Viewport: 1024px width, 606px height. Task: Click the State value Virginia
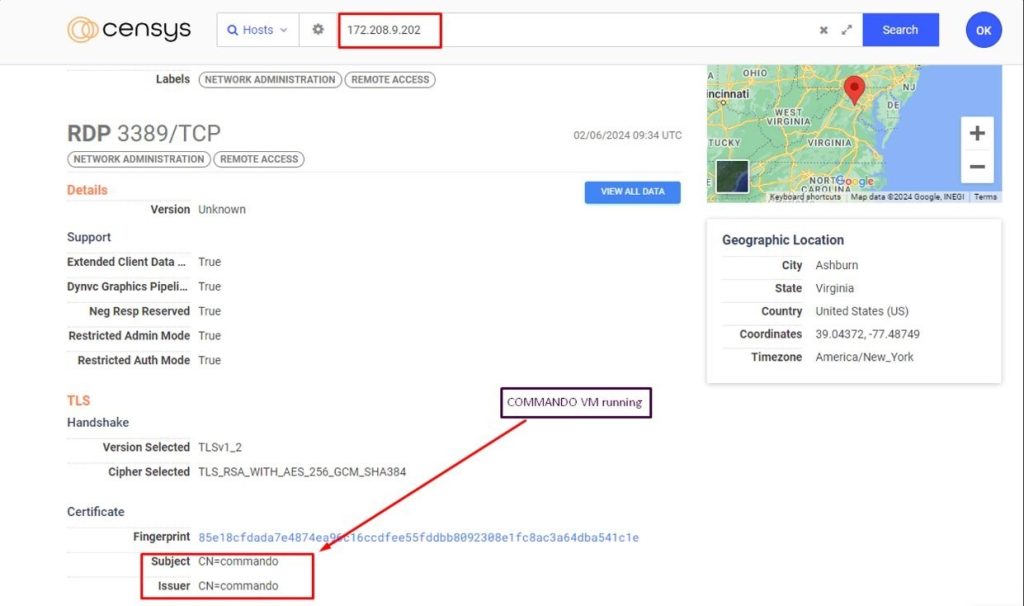tap(834, 288)
